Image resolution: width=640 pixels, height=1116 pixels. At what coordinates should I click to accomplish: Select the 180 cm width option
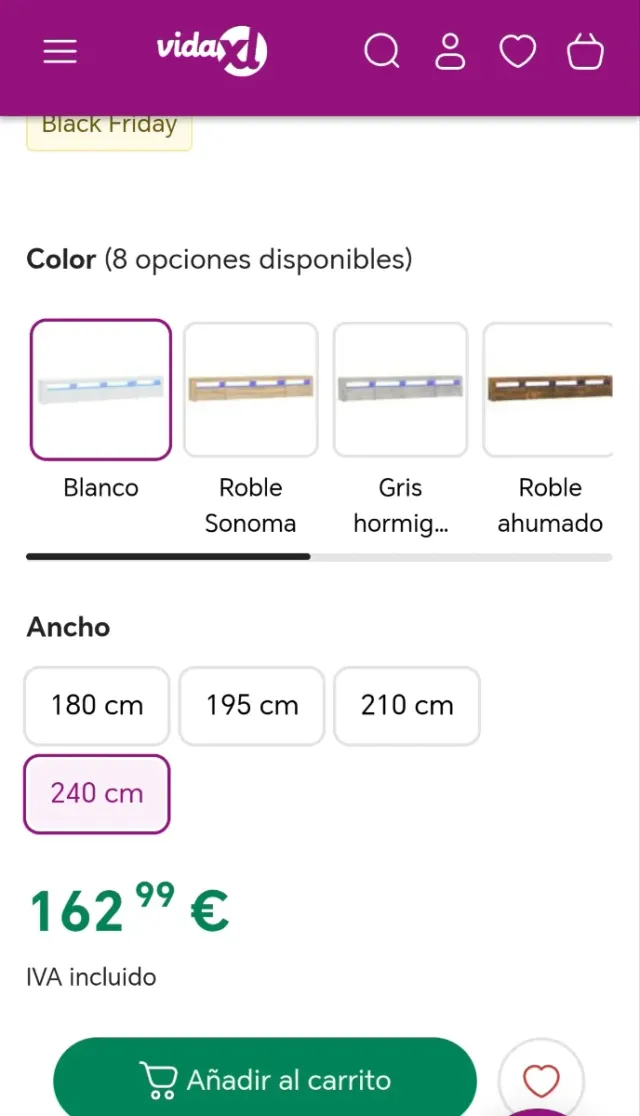[x=96, y=706]
